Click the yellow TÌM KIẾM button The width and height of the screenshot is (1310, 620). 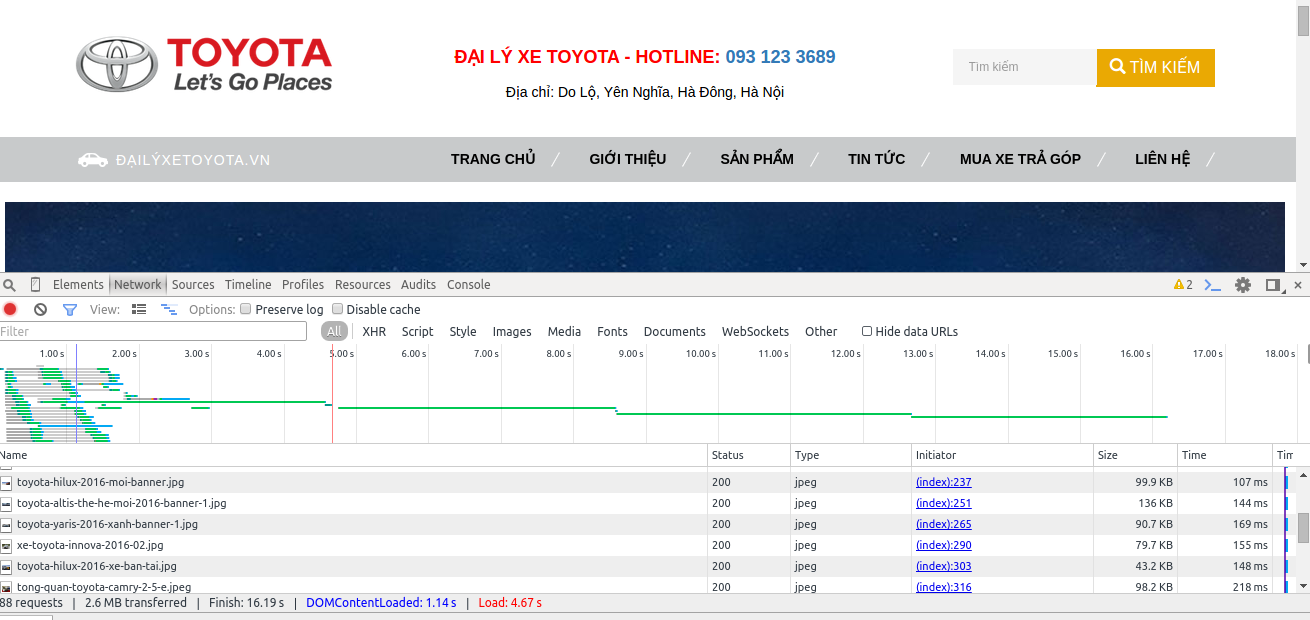click(x=1156, y=67)
